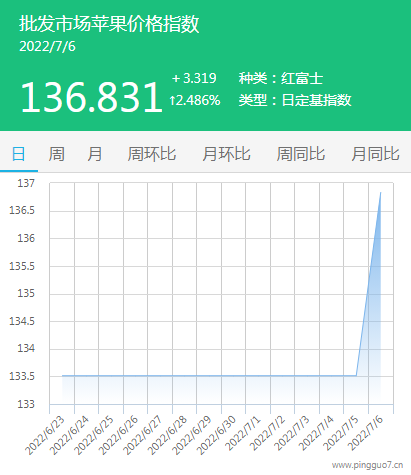The width and height of the screenshot is (411, 475).
Task: Select the 日 daily tab
Action: (x=19, y=154)
